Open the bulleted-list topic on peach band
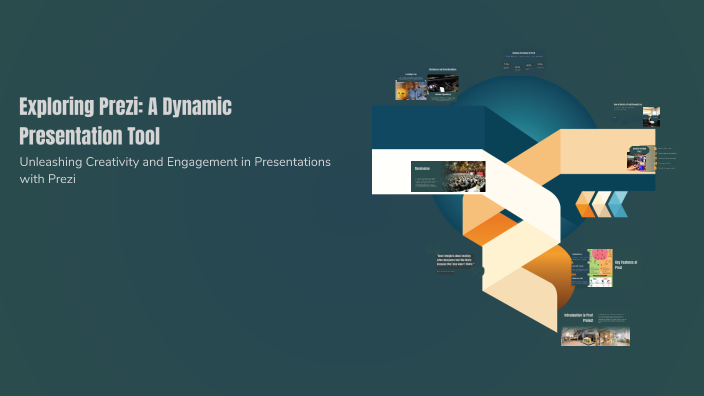Viewport: 704px width, 396px height. point(652,158)
